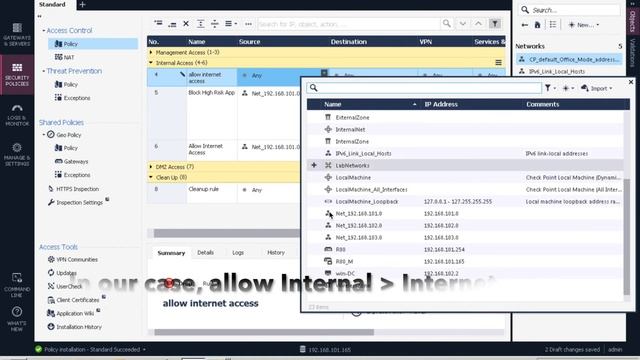640x360 pixels.
Task: Open Security Policies view
Action: click(x=17, y=75)
